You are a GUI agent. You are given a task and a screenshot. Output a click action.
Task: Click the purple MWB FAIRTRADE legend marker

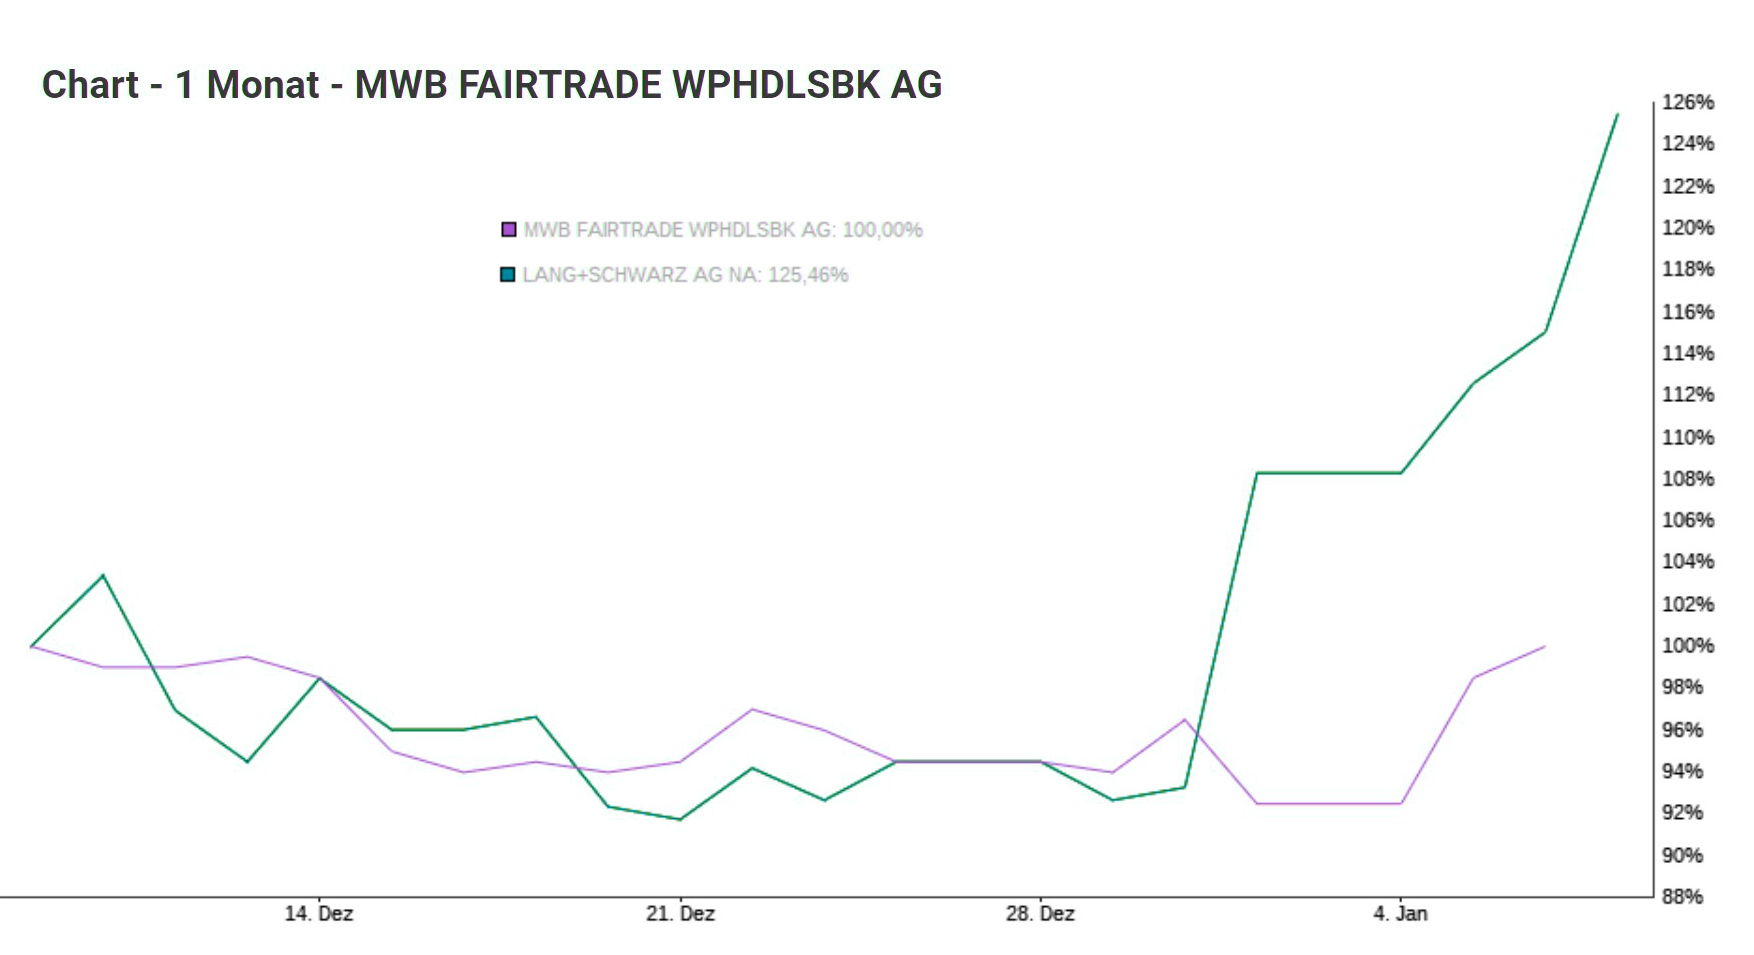[509, 229]
